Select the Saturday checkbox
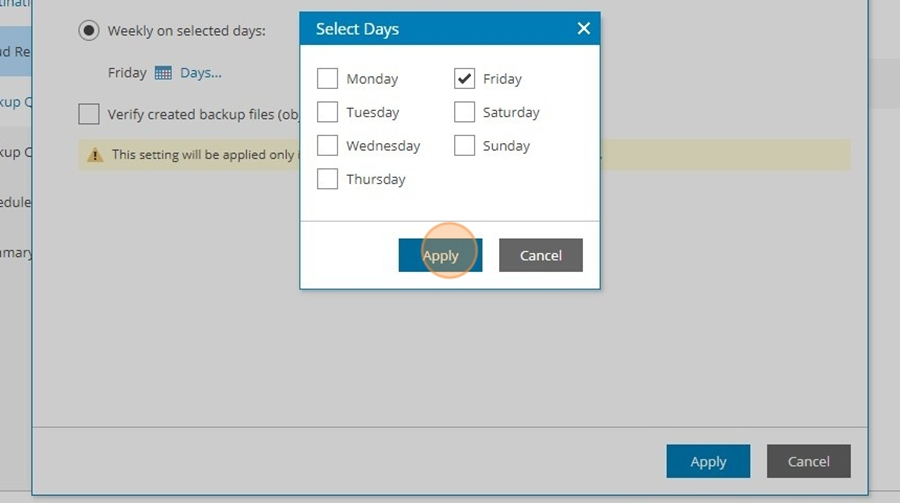This screenshot has height=503, width=900. pos(464,111)
